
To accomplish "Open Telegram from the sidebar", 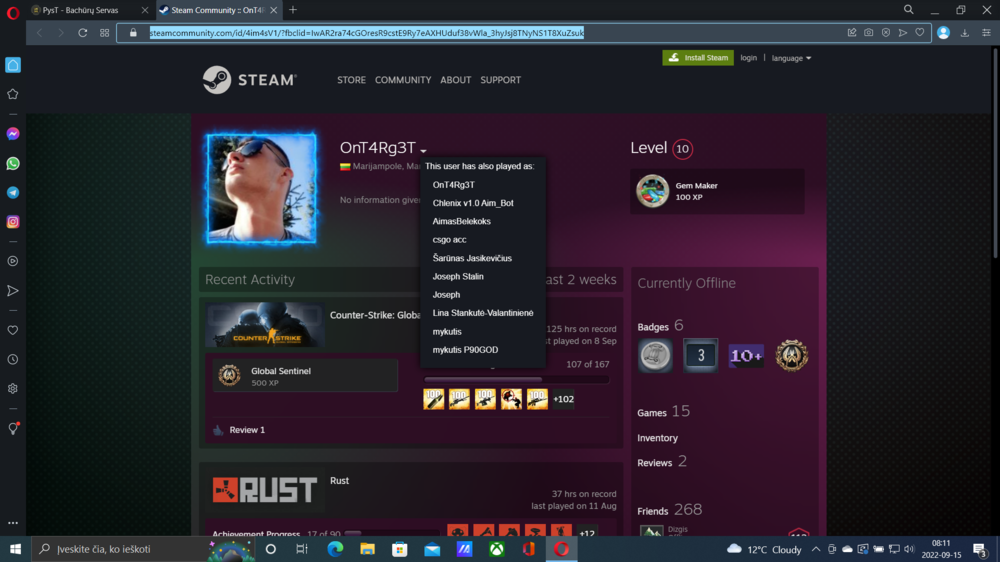I will coord(13,192).
